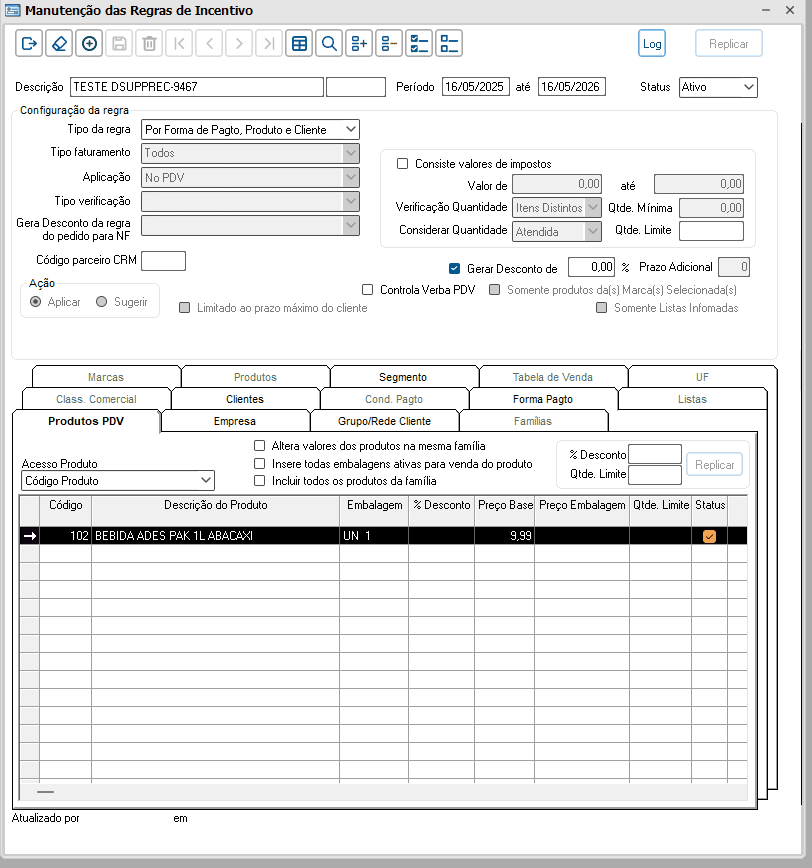This screenshot has width=812, height=868.
Task: Click the add list item icon
Action: [359, 43]
